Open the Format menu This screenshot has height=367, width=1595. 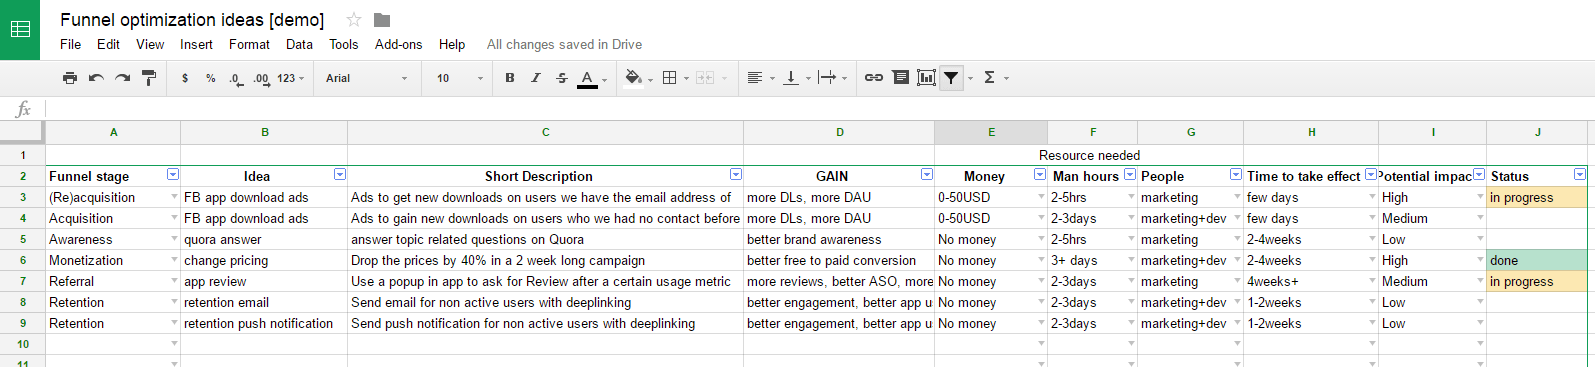(x=249, y=44)
